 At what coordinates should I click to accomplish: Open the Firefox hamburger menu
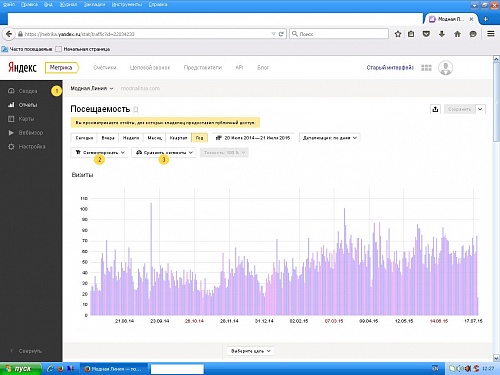click(x=491, y=34)
